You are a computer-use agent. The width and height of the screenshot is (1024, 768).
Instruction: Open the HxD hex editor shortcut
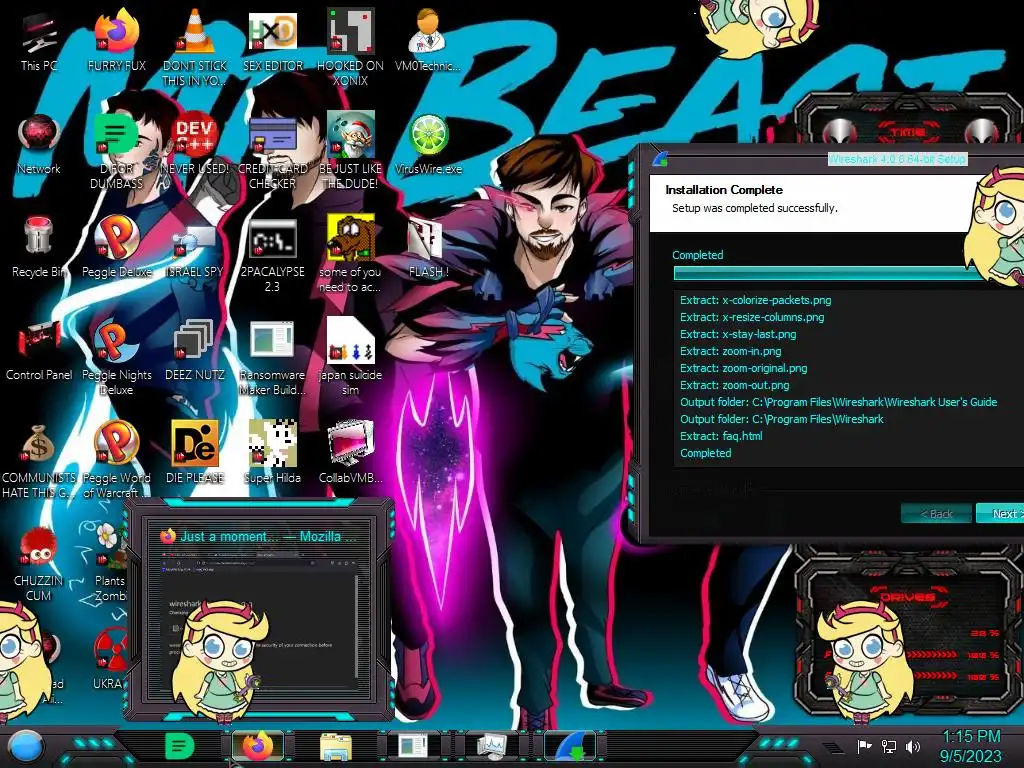point(272,41)
